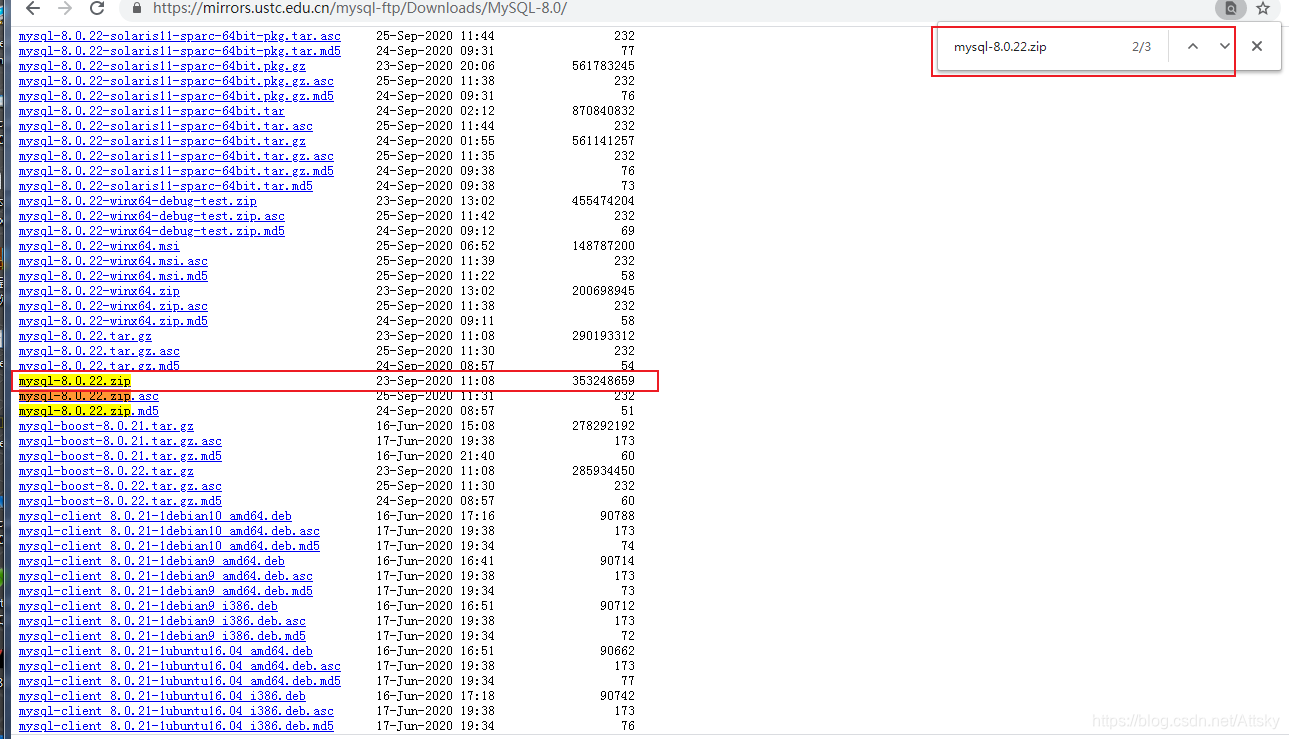Click file size 353248659
Image resolution: width=1289 pixels, height=739 pixels.
603,381
